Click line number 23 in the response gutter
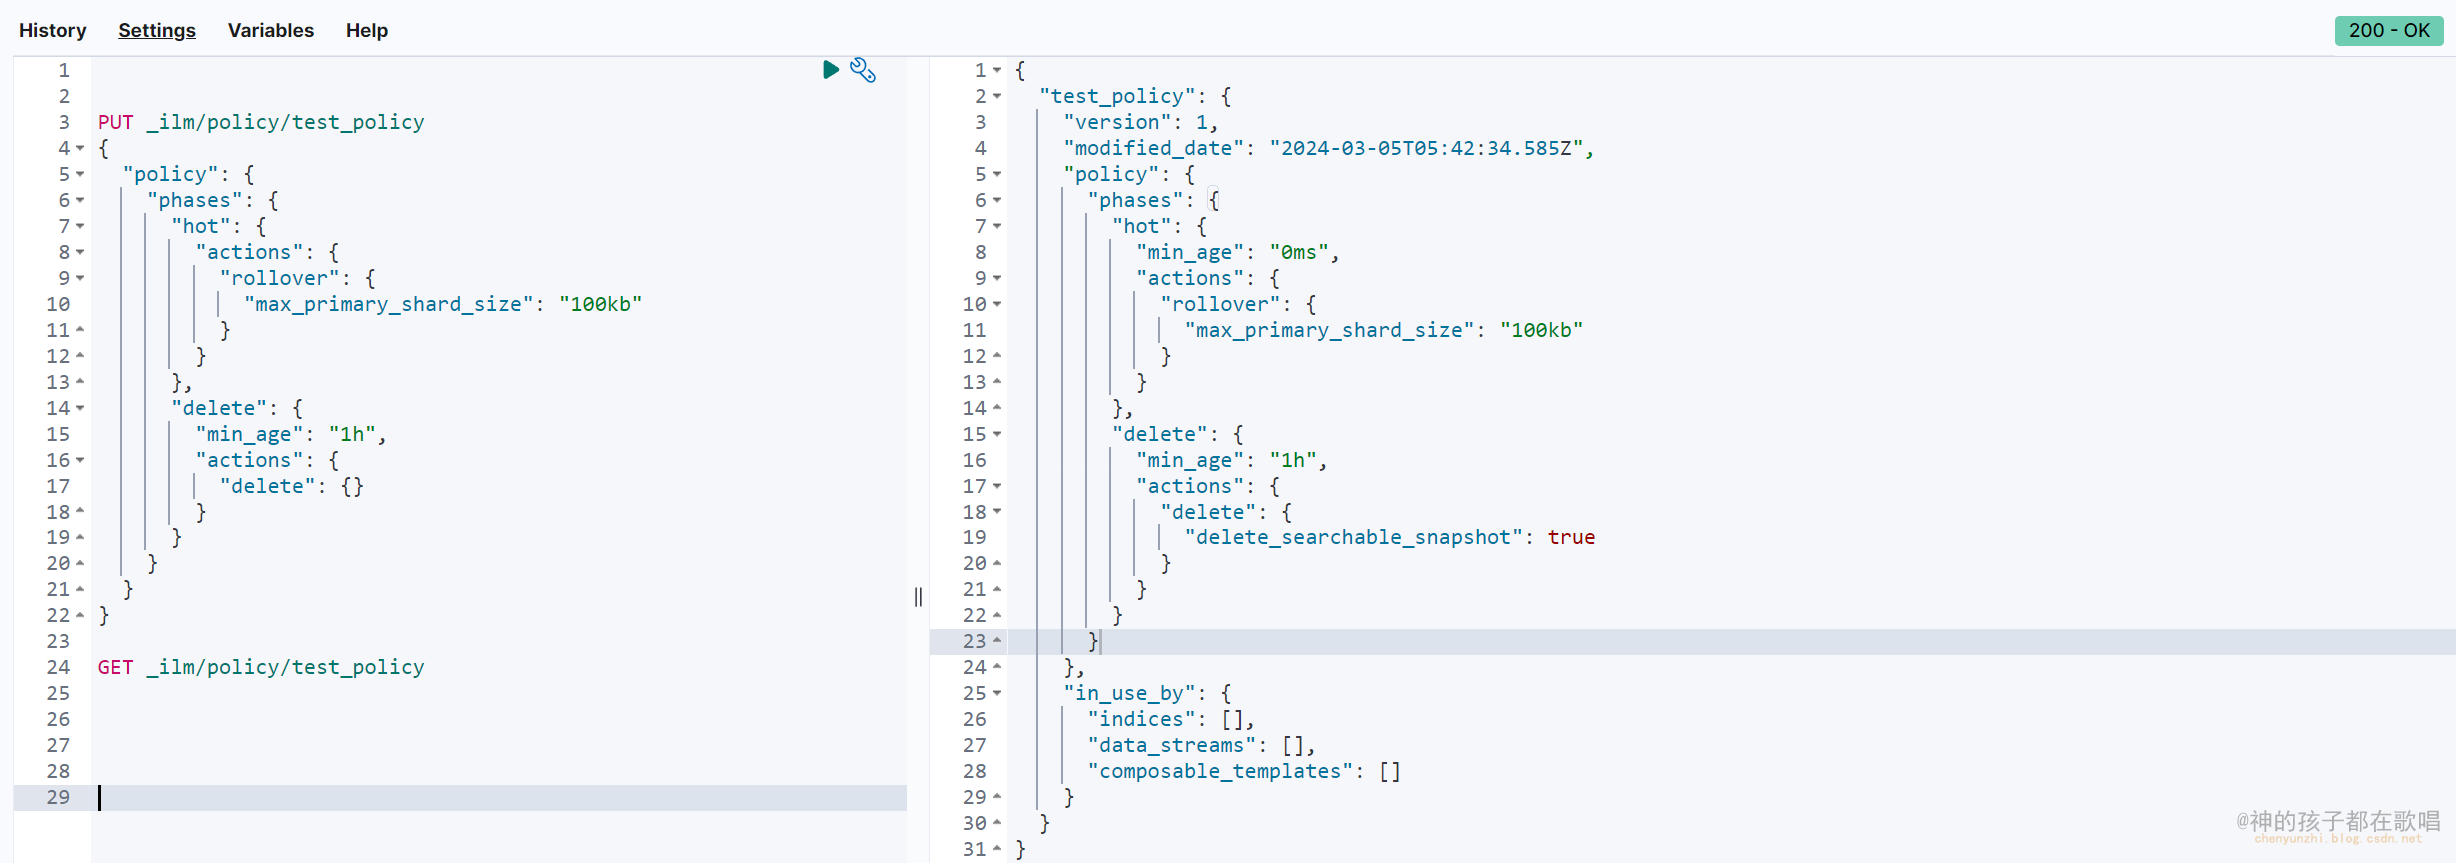 point(974,641)
